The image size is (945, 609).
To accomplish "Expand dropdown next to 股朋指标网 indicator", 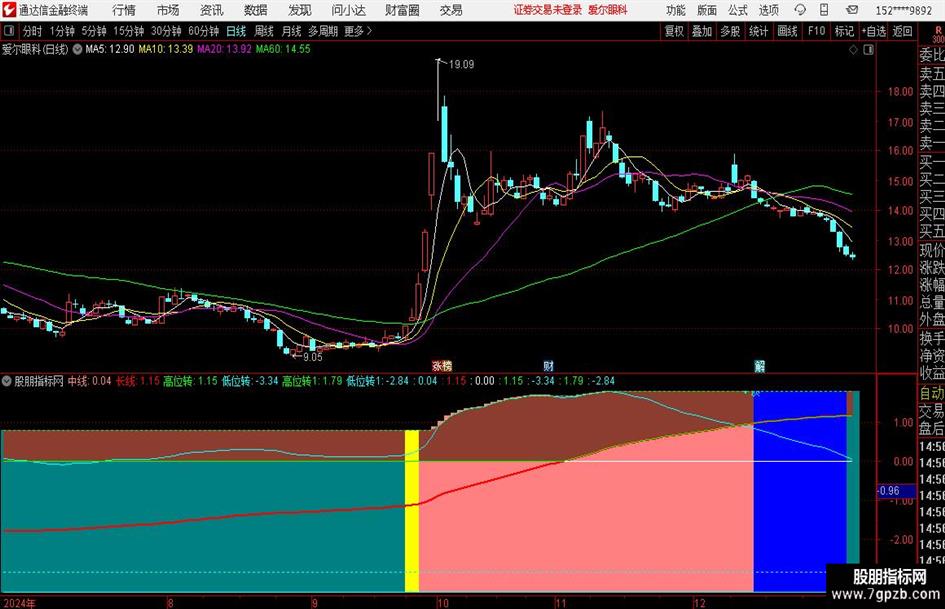I will [7, 381].
